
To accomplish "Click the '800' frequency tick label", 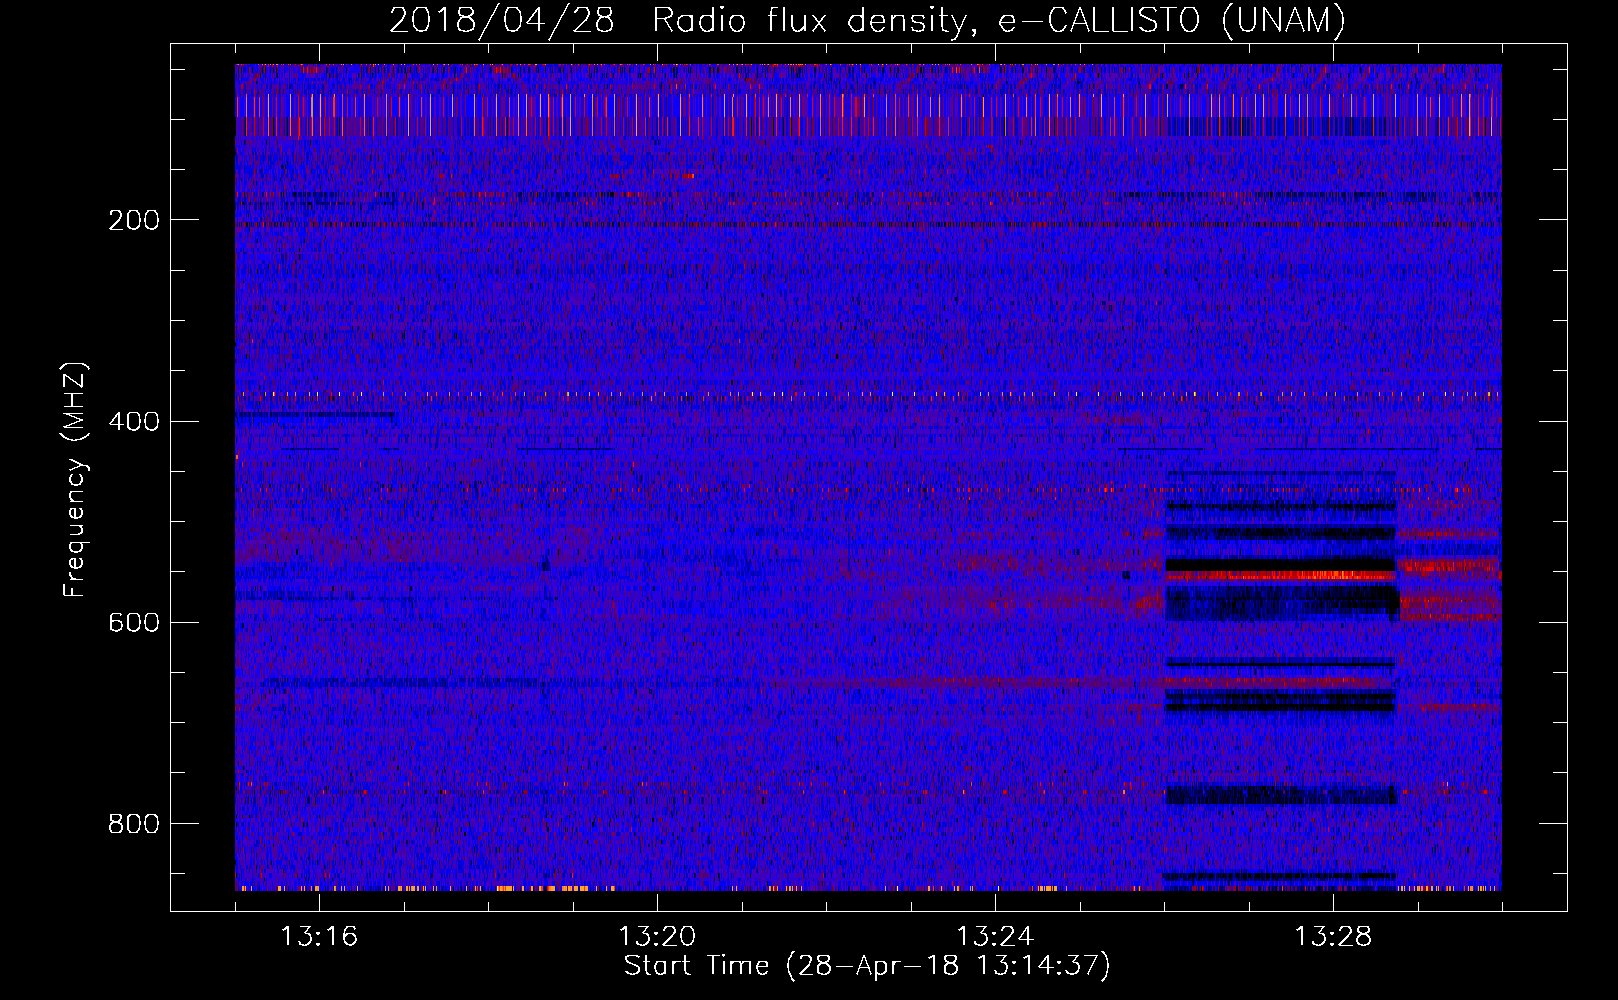I will tap(134, 824).
